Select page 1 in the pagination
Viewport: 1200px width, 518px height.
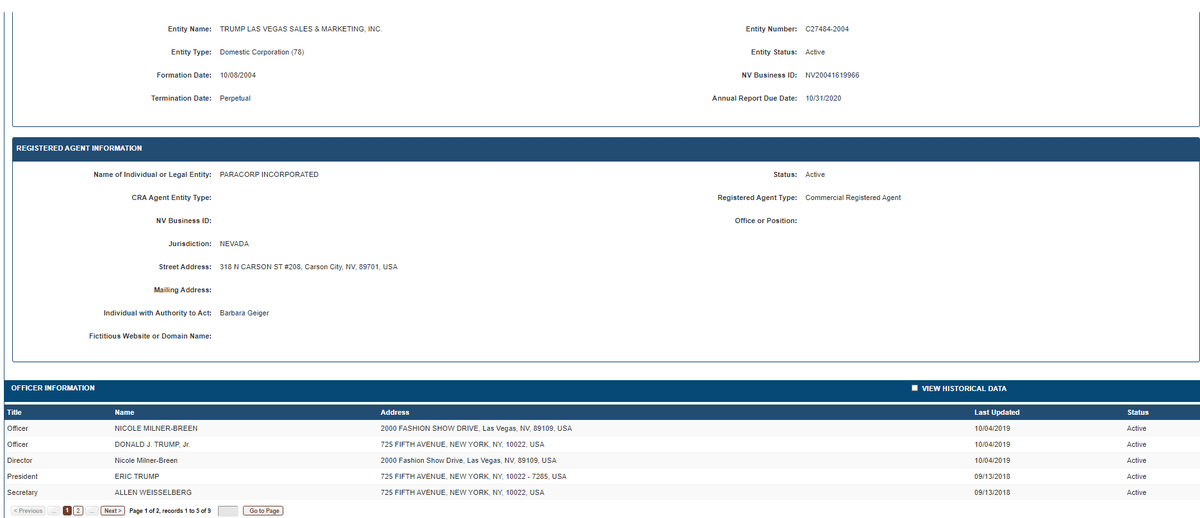click(67, 511)
